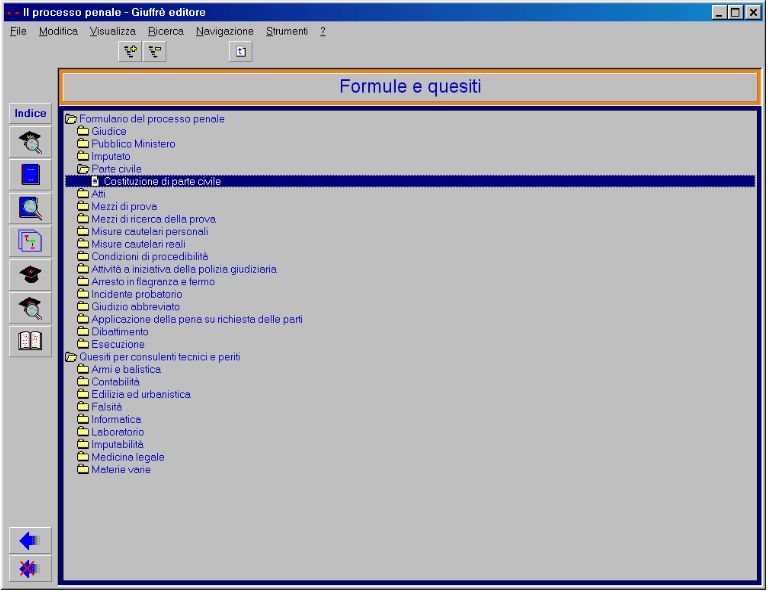The image size is (768, 591).
Task: Open Incidente probatorio folder
Action: pyautogui.click(x=130, y=294)
